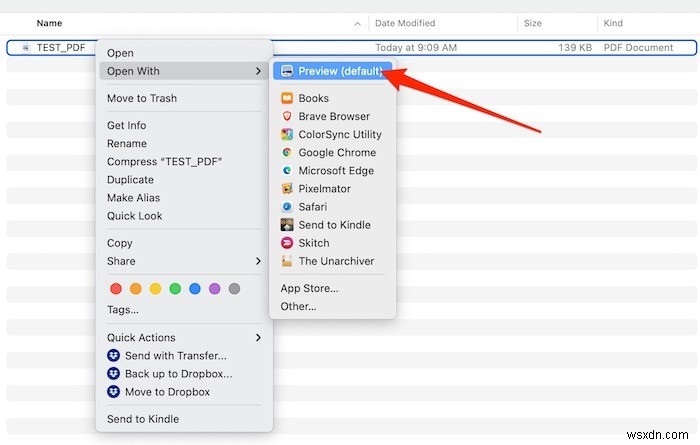Apply the red tag color
Viewport: 700px width, 445px height.
[116, 289]
